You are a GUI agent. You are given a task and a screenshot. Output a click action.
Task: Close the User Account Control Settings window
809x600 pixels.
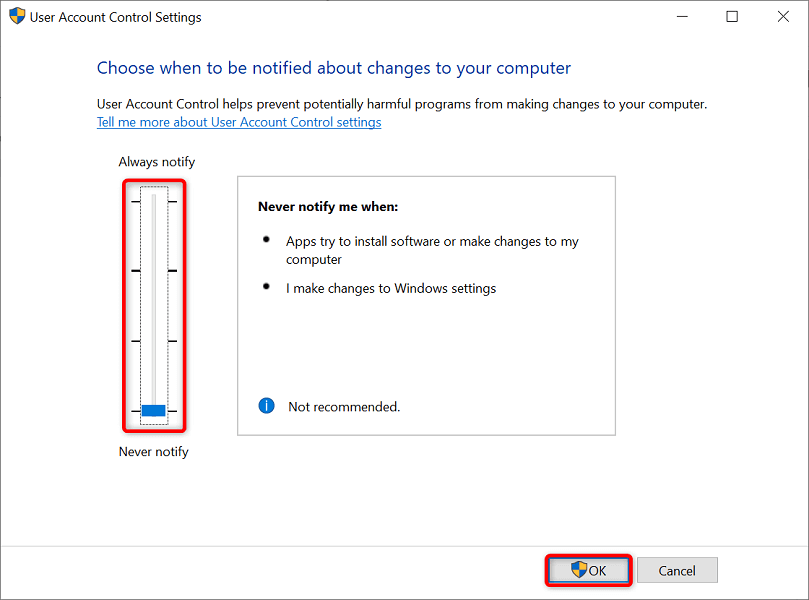pyautogui.click(x=783, y=17)
